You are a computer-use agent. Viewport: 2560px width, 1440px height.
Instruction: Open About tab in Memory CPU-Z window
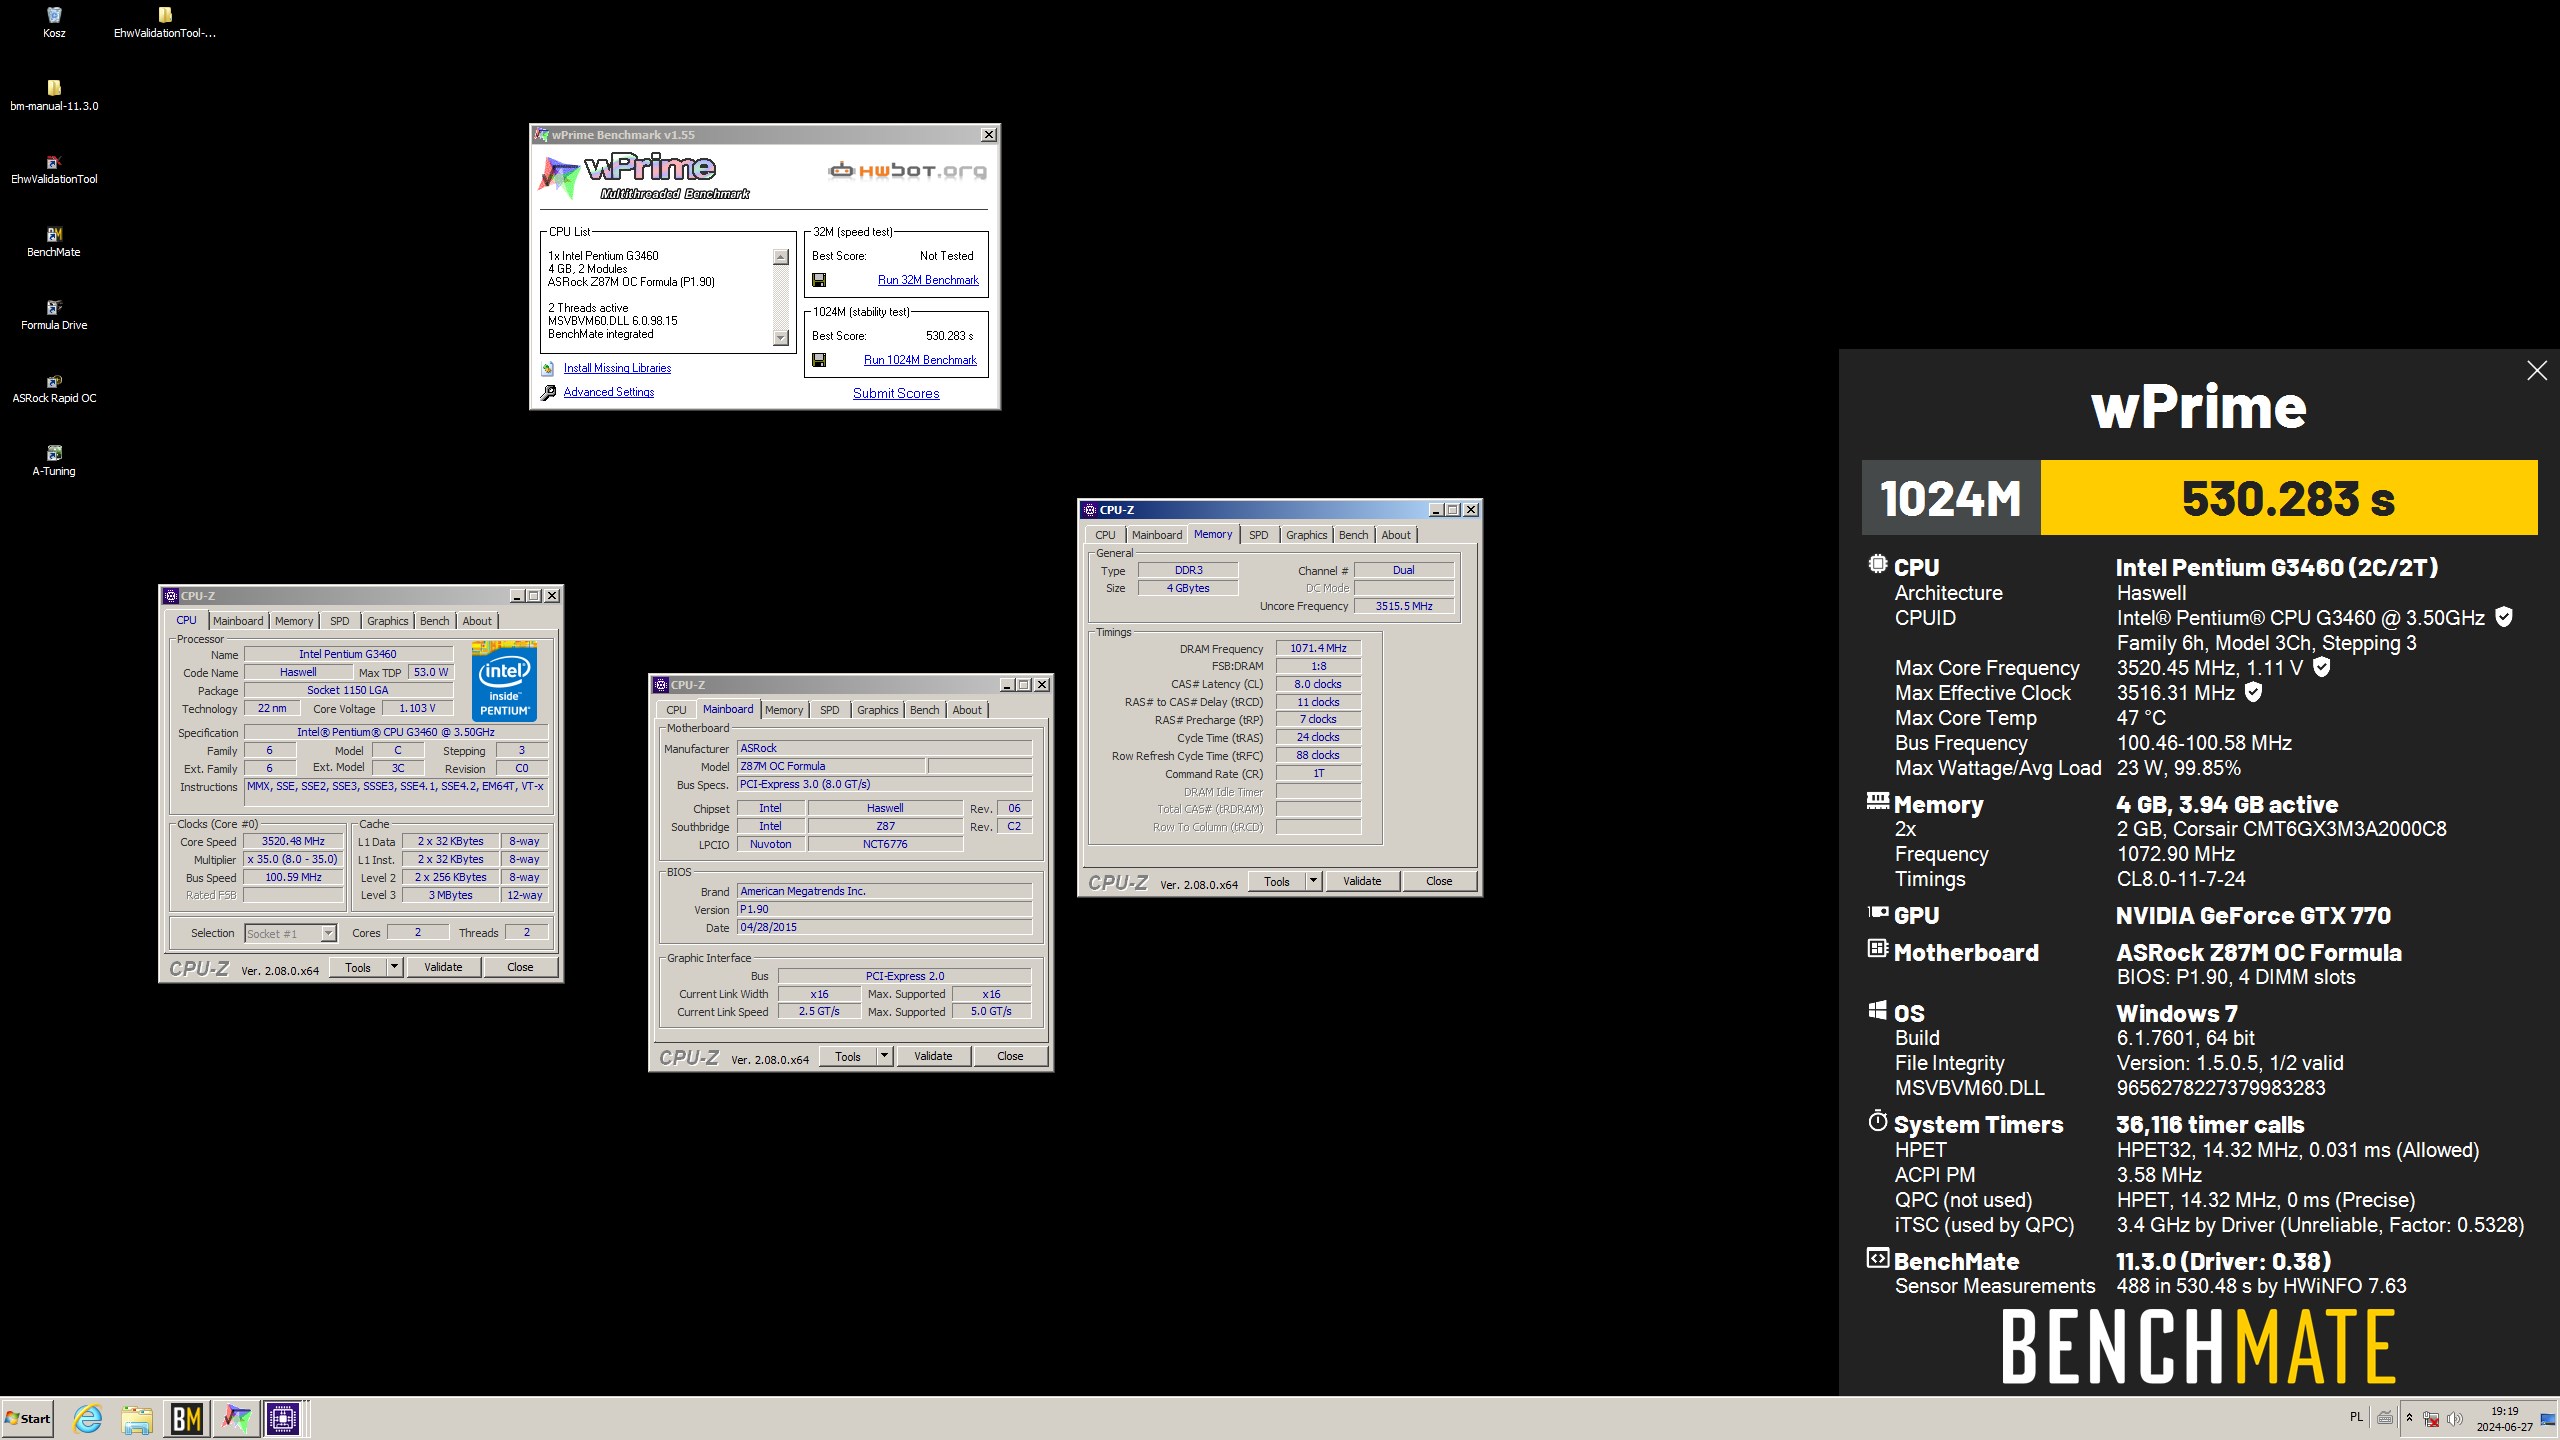1396,535
